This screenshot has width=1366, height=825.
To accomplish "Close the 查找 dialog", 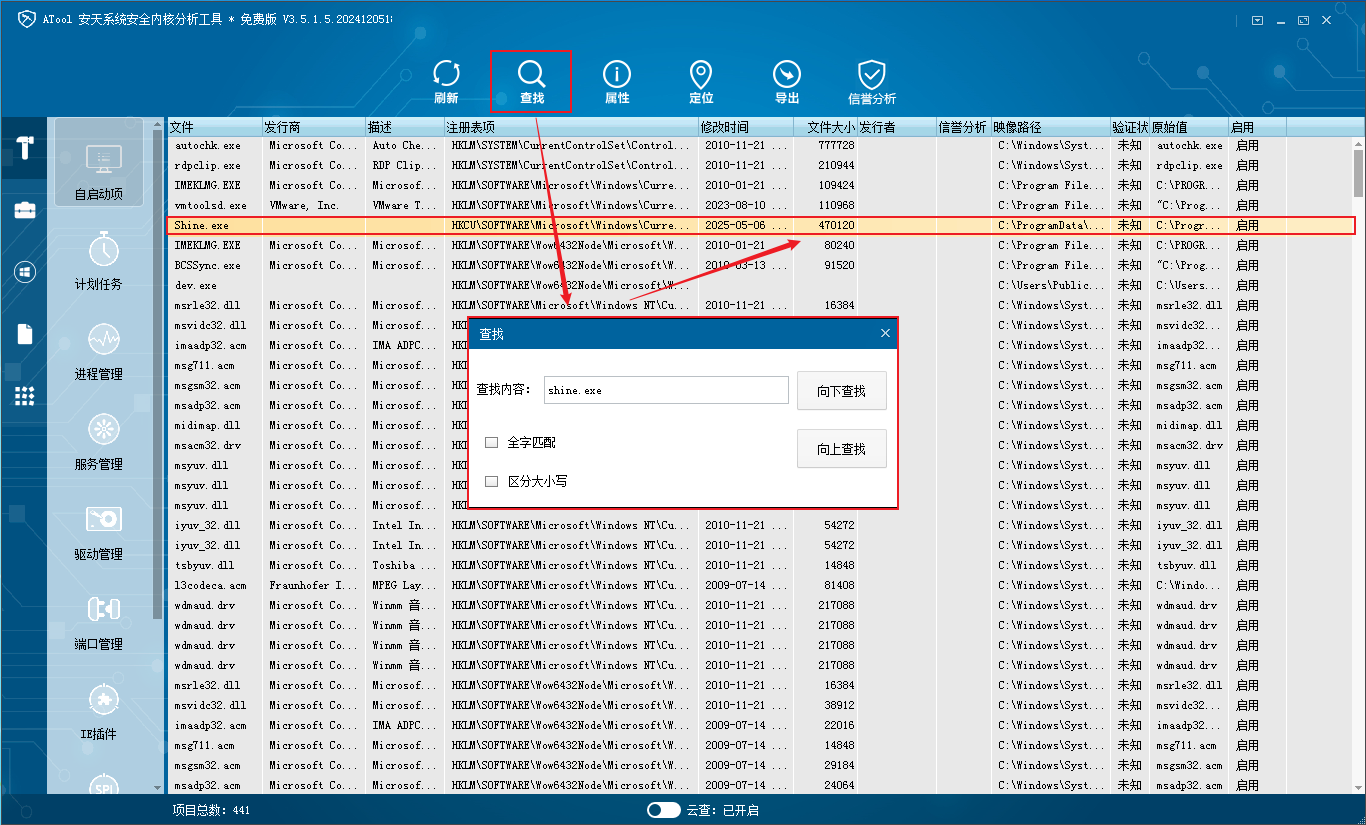I will pos(885,333).
